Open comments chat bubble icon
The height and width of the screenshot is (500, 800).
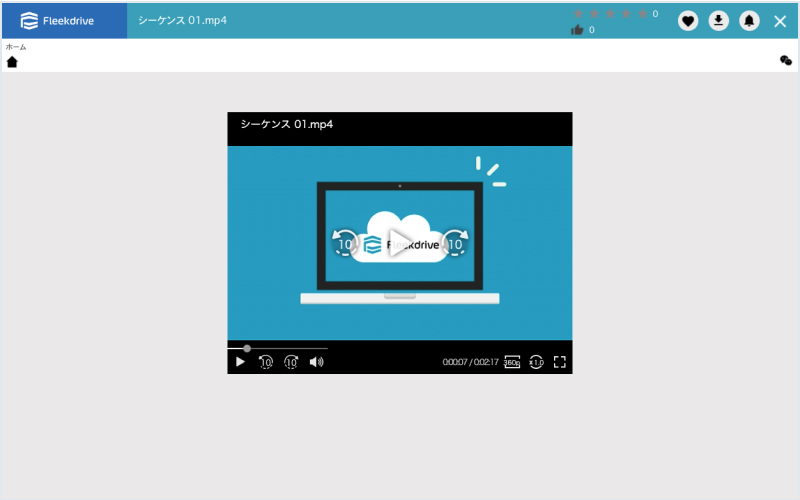pos(786,61)
